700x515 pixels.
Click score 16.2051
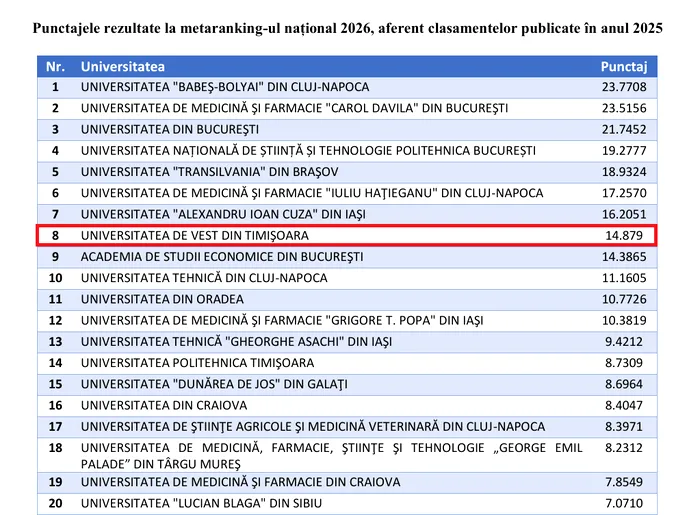coord(624,214)
